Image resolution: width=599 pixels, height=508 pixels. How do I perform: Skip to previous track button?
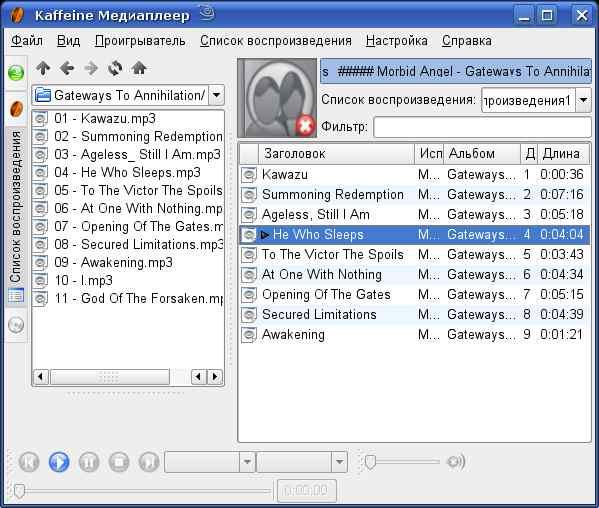[29, 462]
